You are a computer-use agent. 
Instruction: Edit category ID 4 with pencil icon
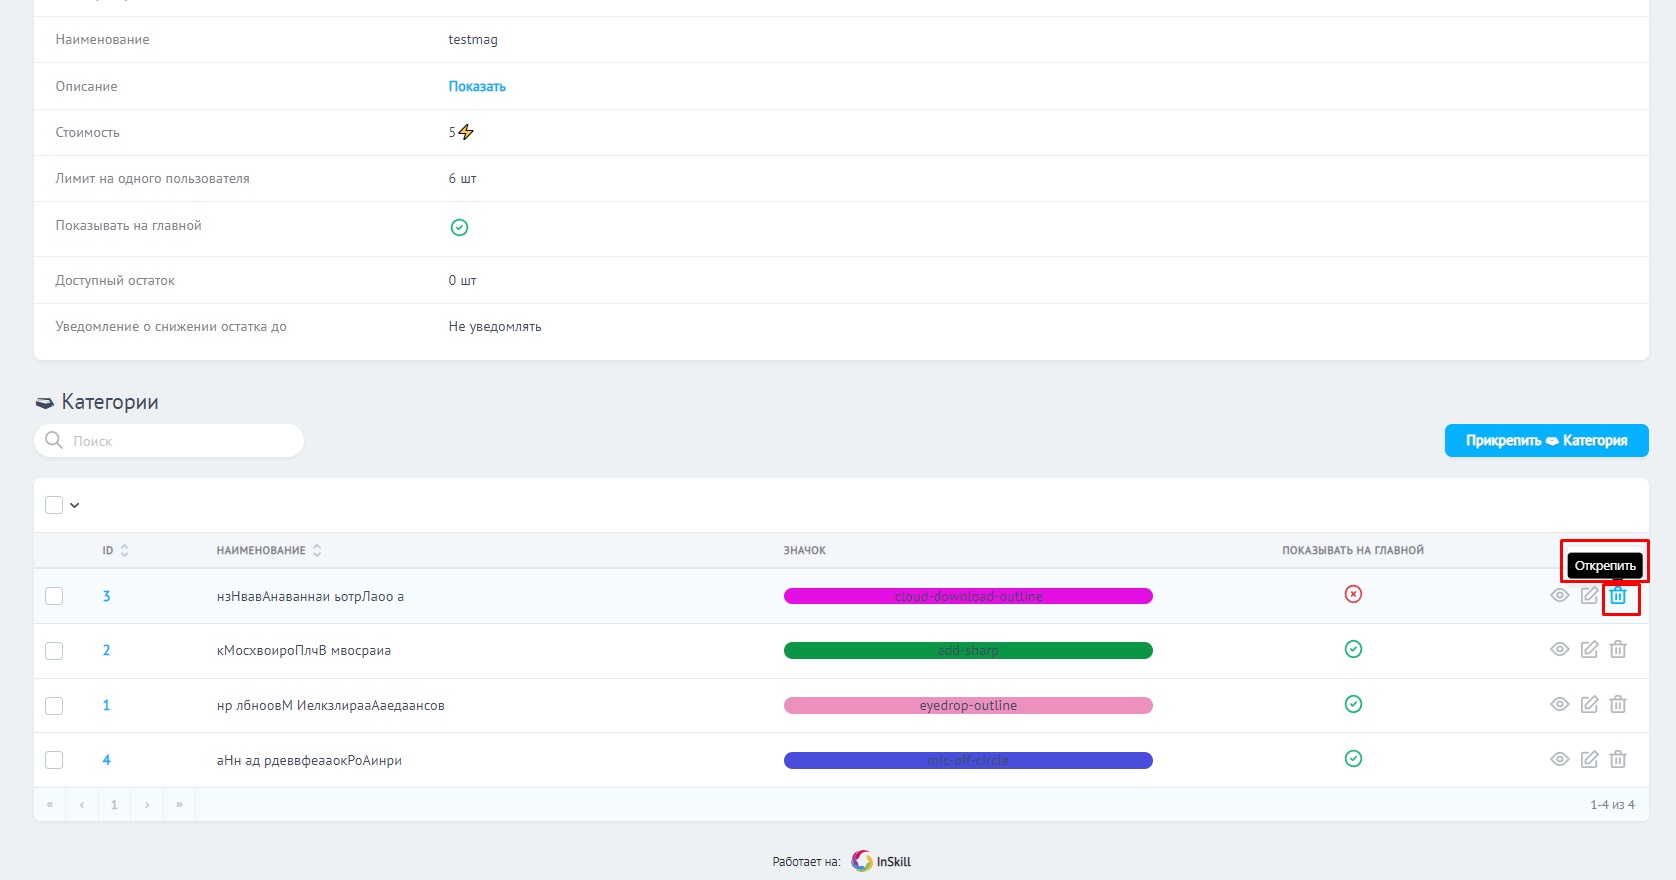point(1589,760)
